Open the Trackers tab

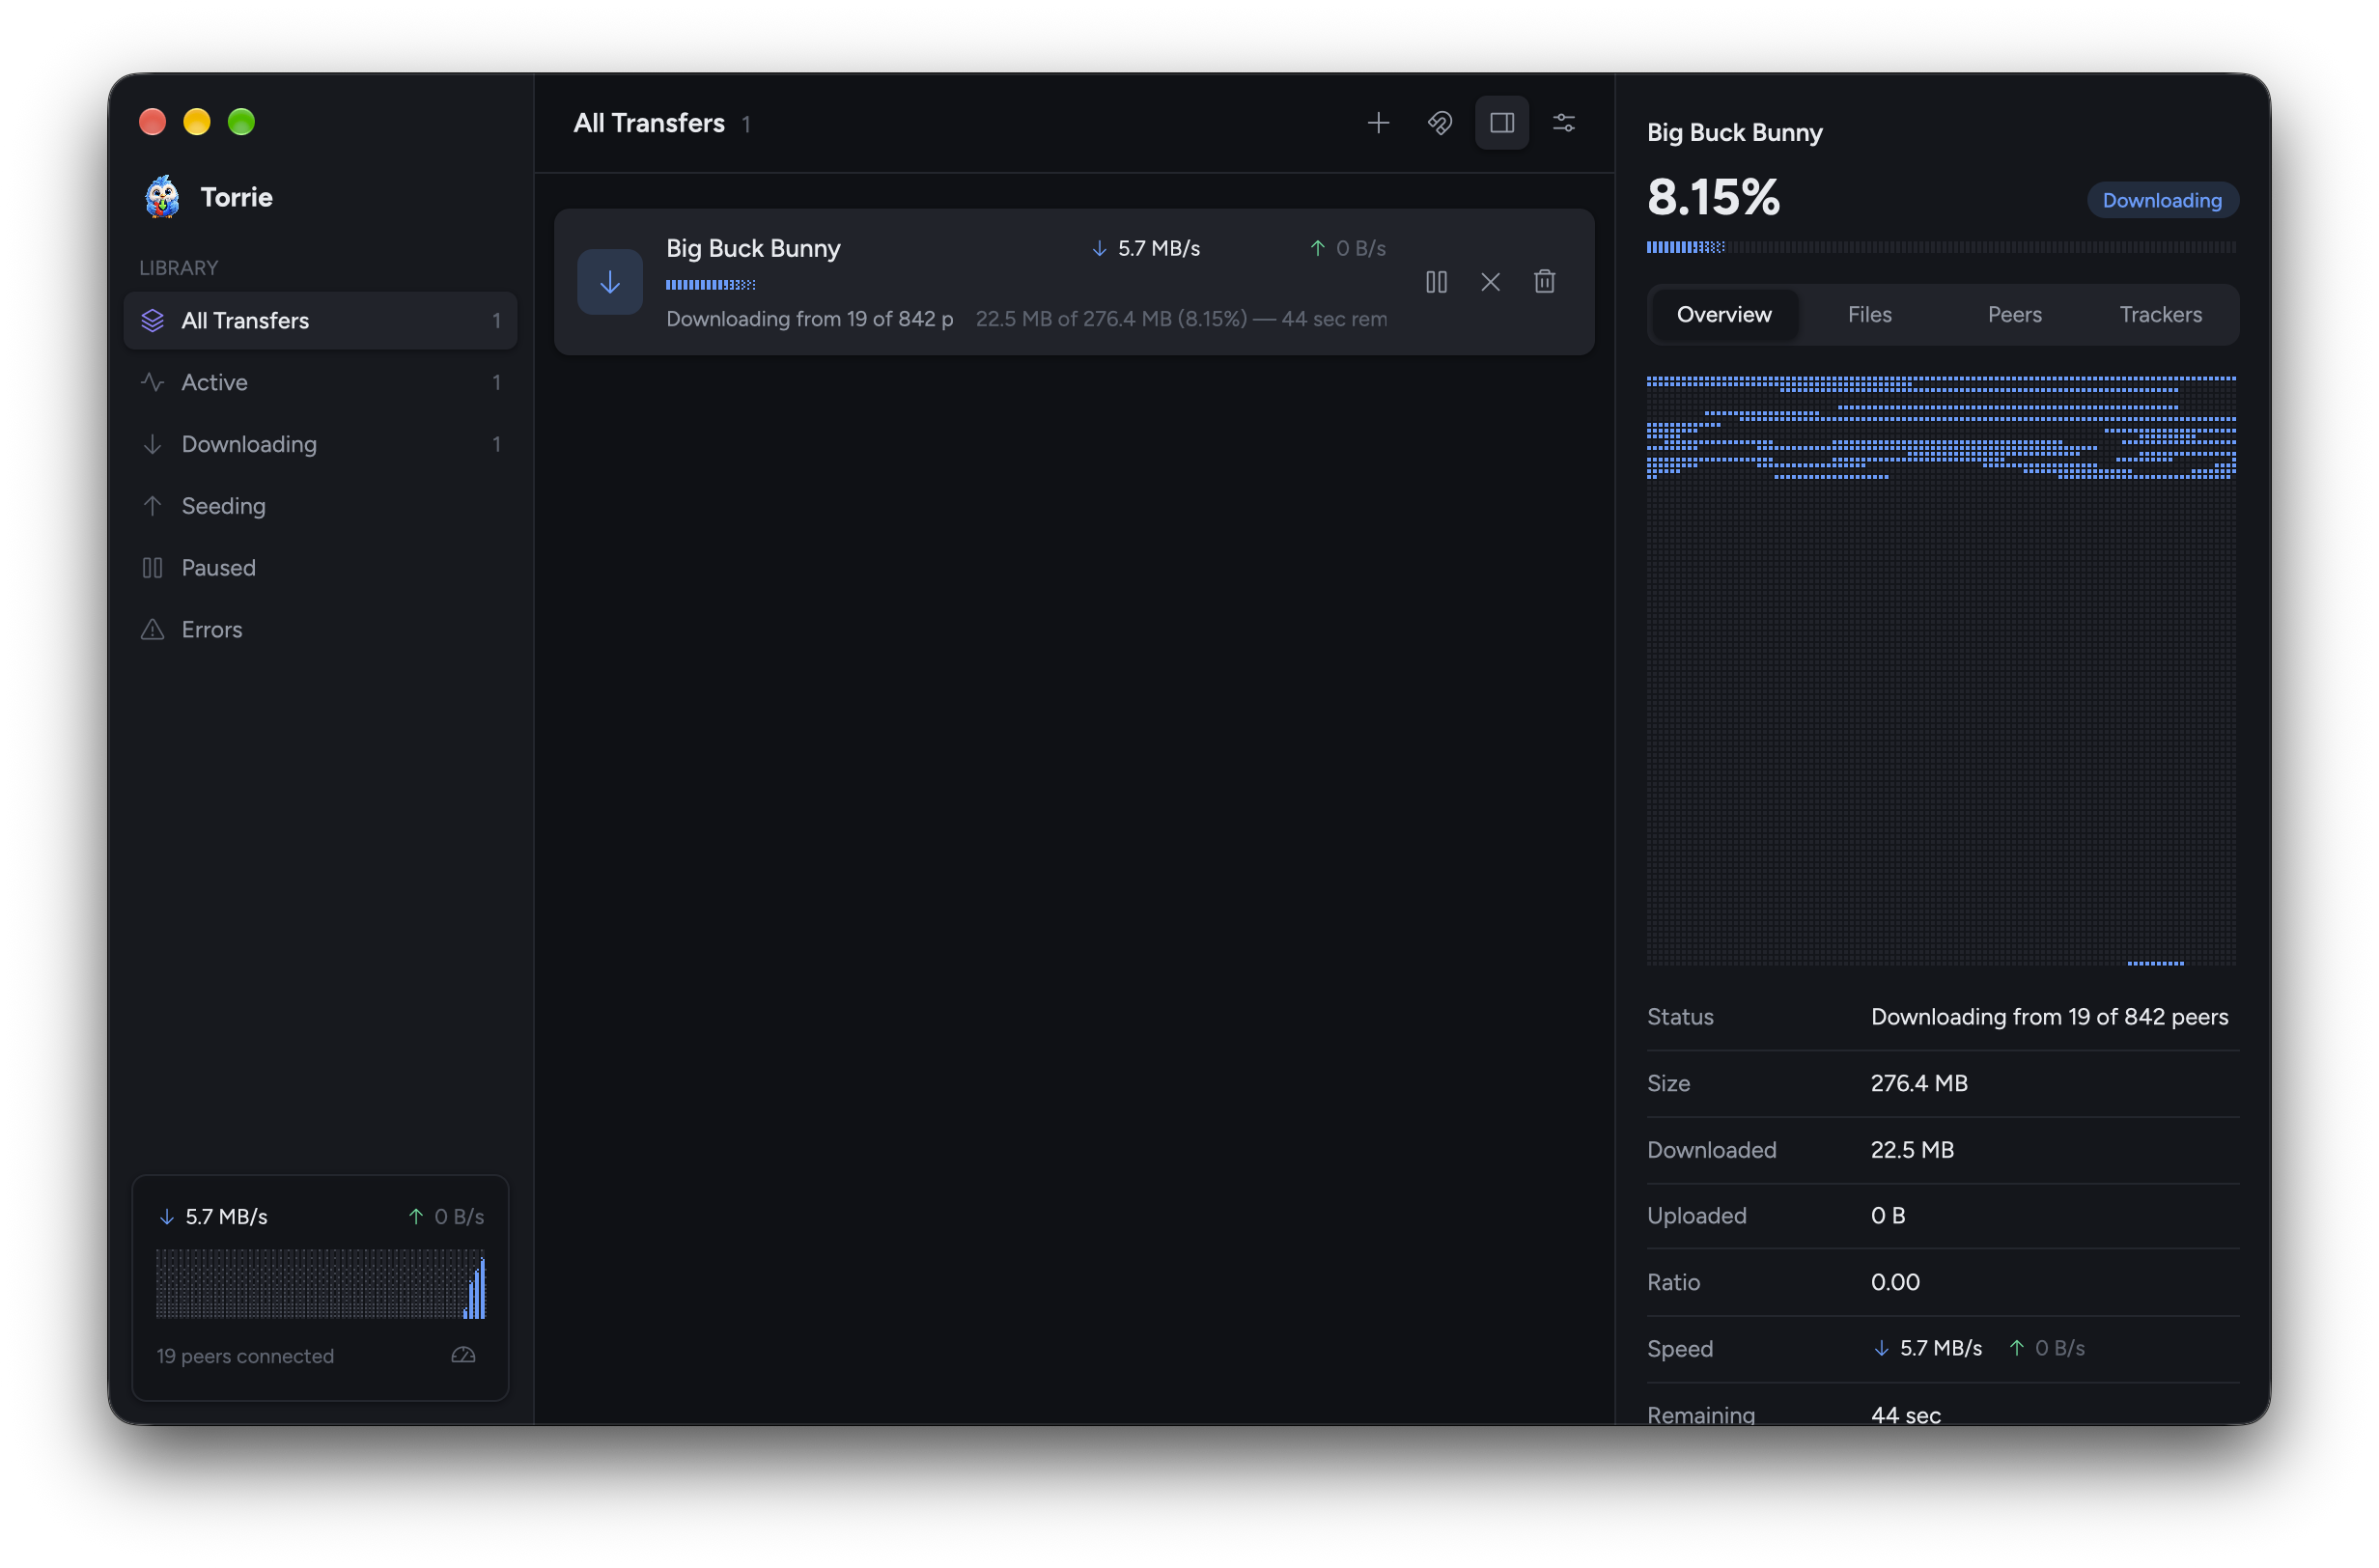[2160, 315]
